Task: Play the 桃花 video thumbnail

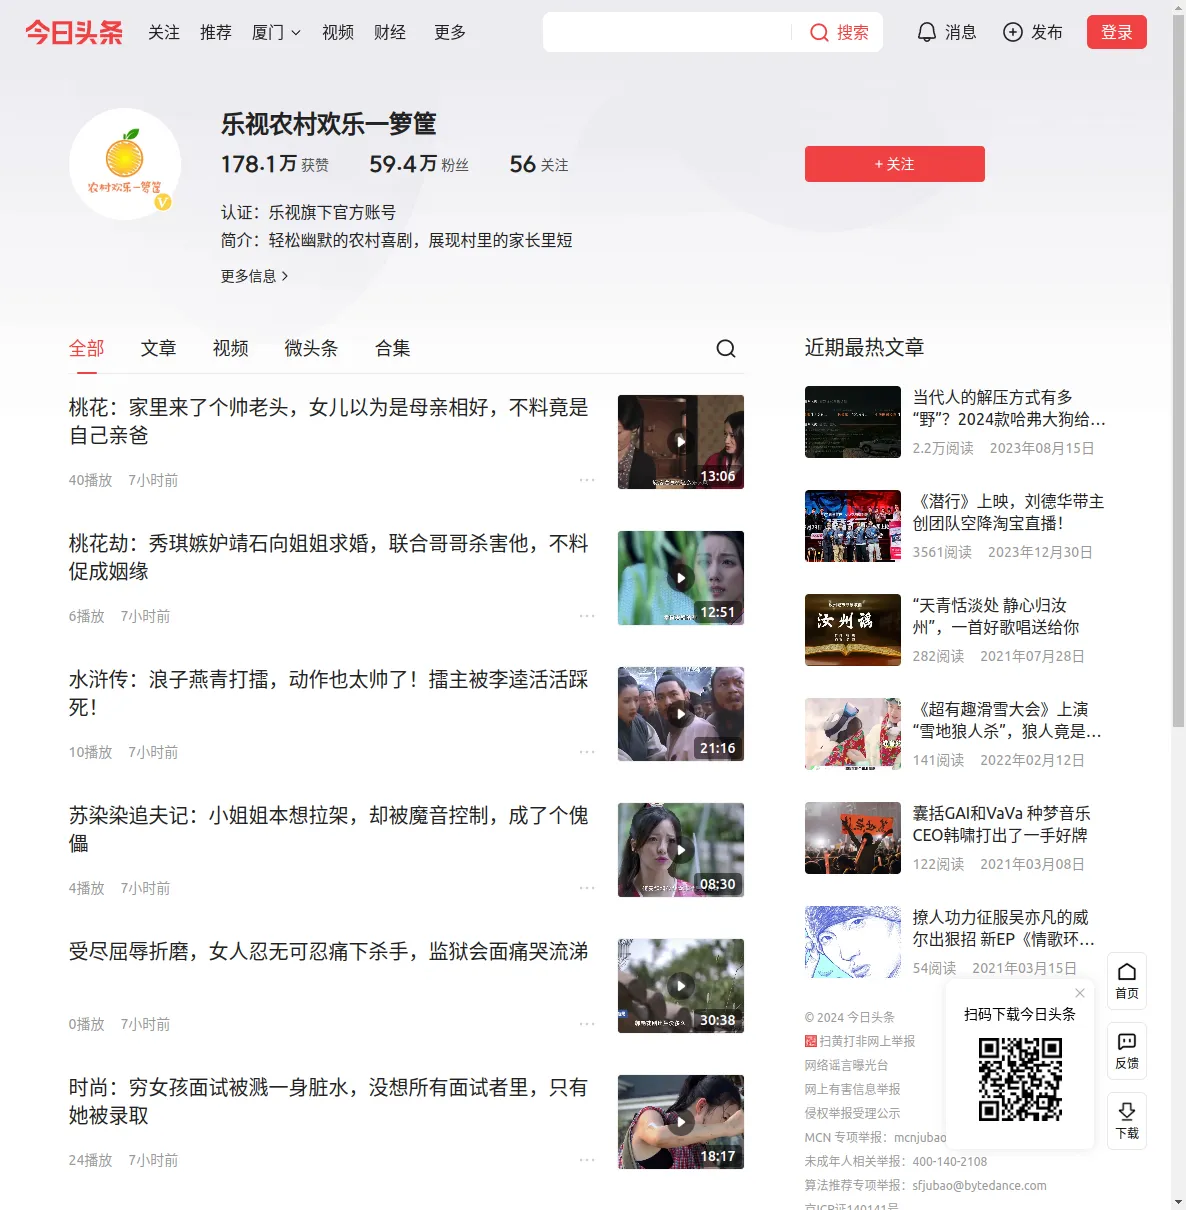Action: click(x=681, y=442)
